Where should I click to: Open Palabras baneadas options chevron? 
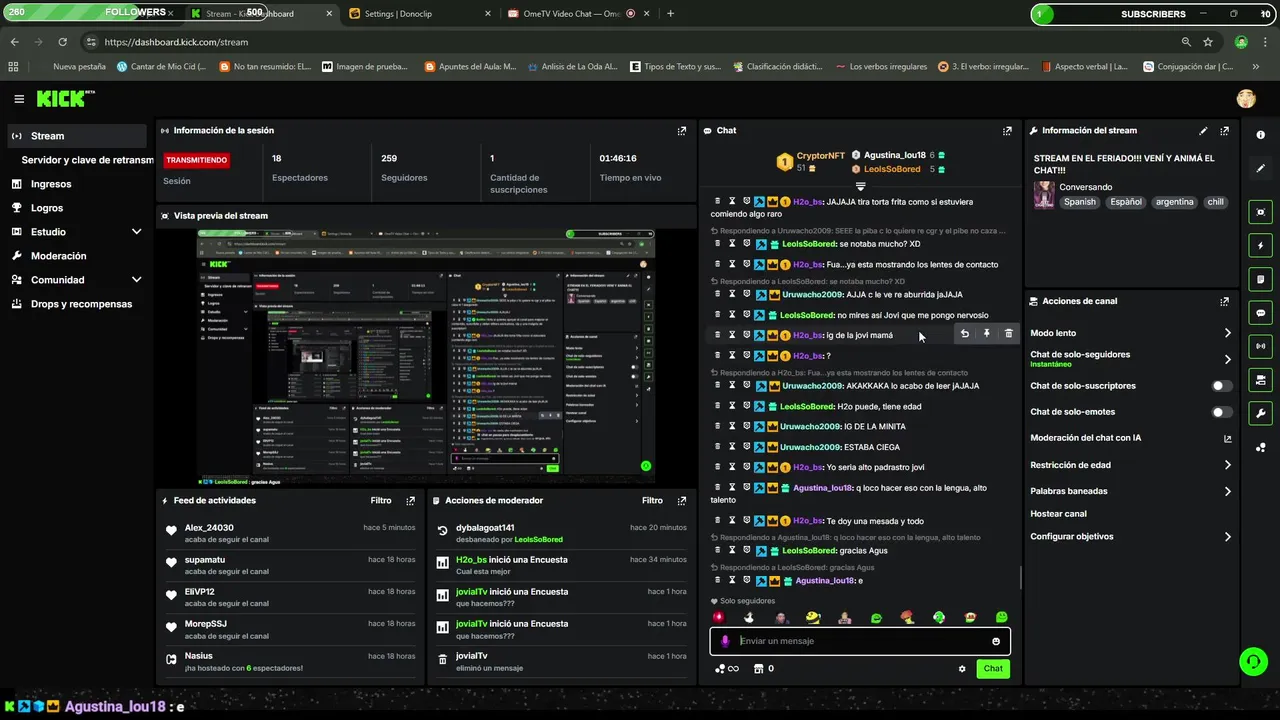tap(1228, 491)
